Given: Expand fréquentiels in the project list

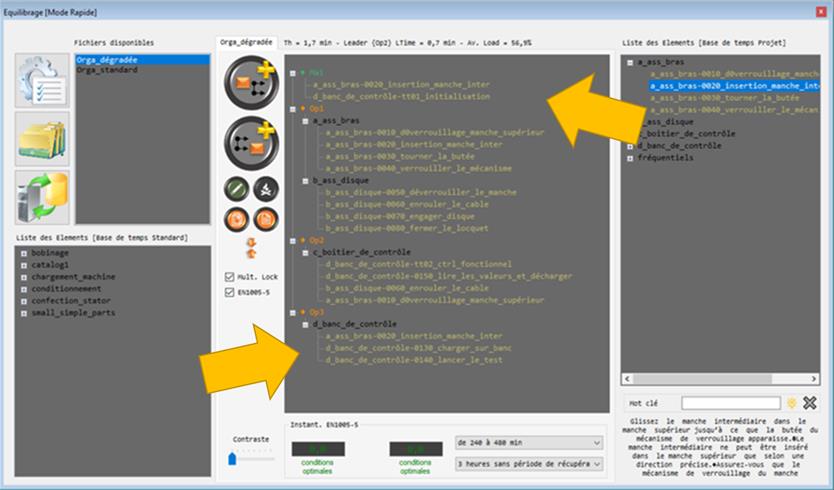Looking at the screenshot, I should [630, 159].
